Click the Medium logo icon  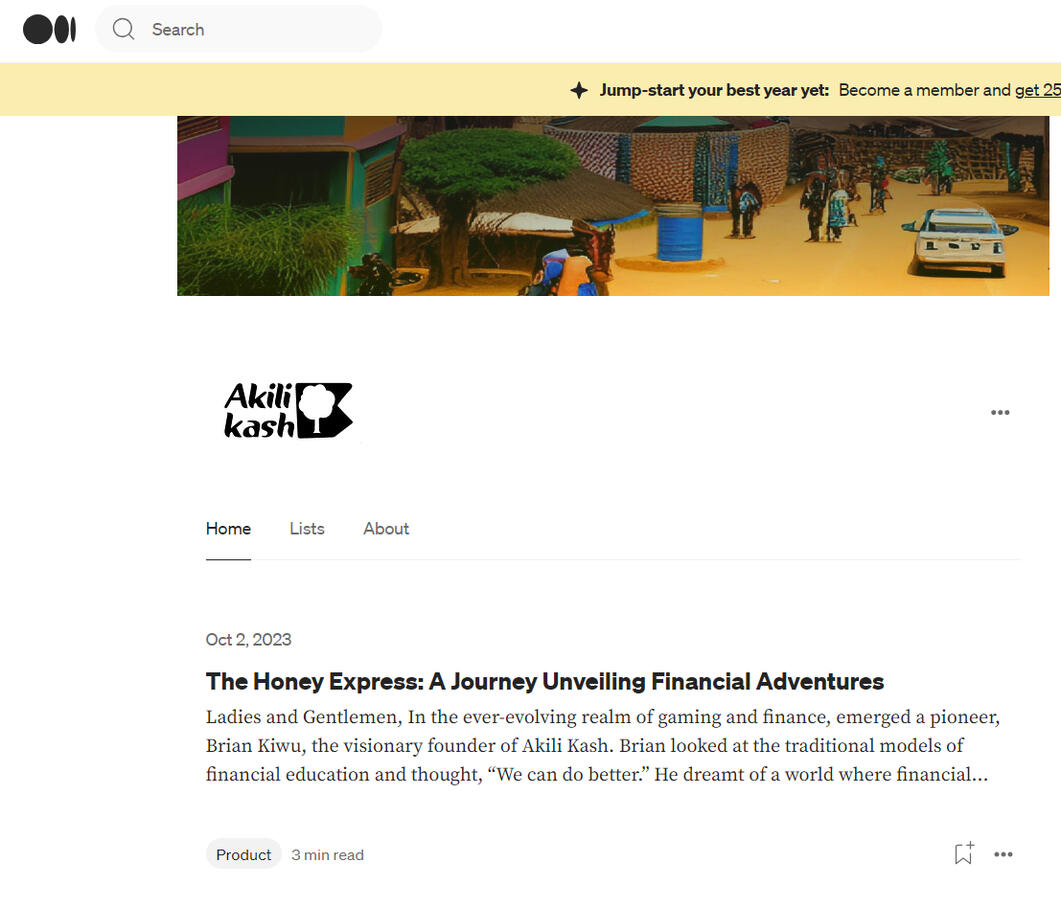pos(49,29)
